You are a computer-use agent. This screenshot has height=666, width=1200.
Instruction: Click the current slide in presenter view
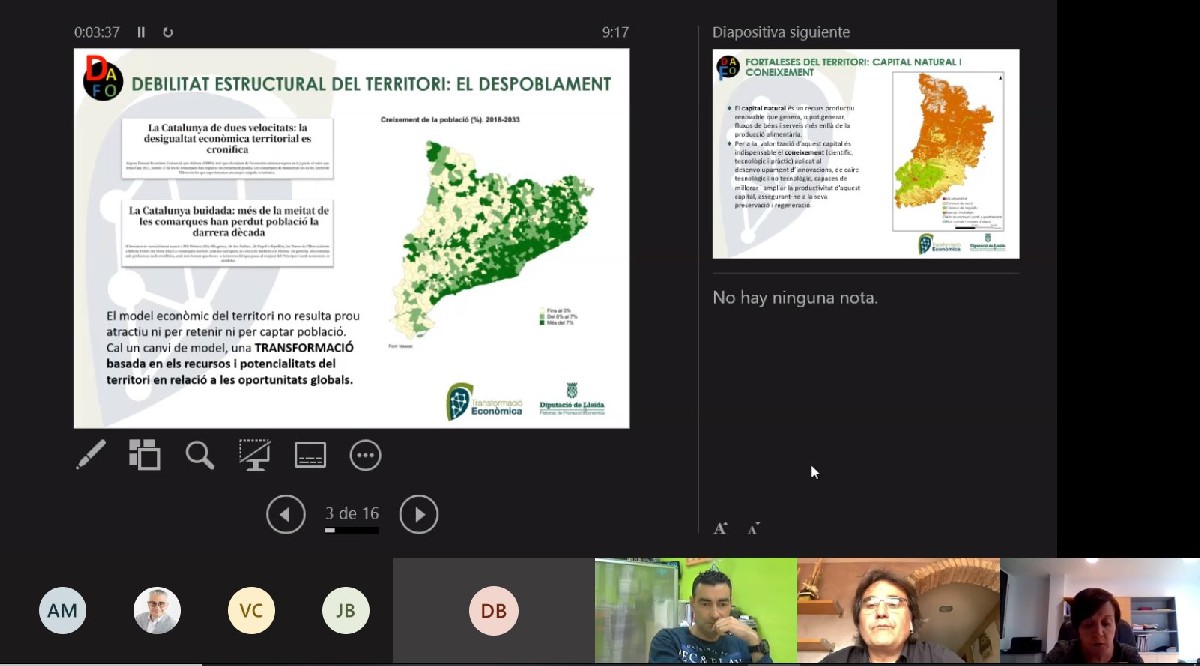coord(351,238)
